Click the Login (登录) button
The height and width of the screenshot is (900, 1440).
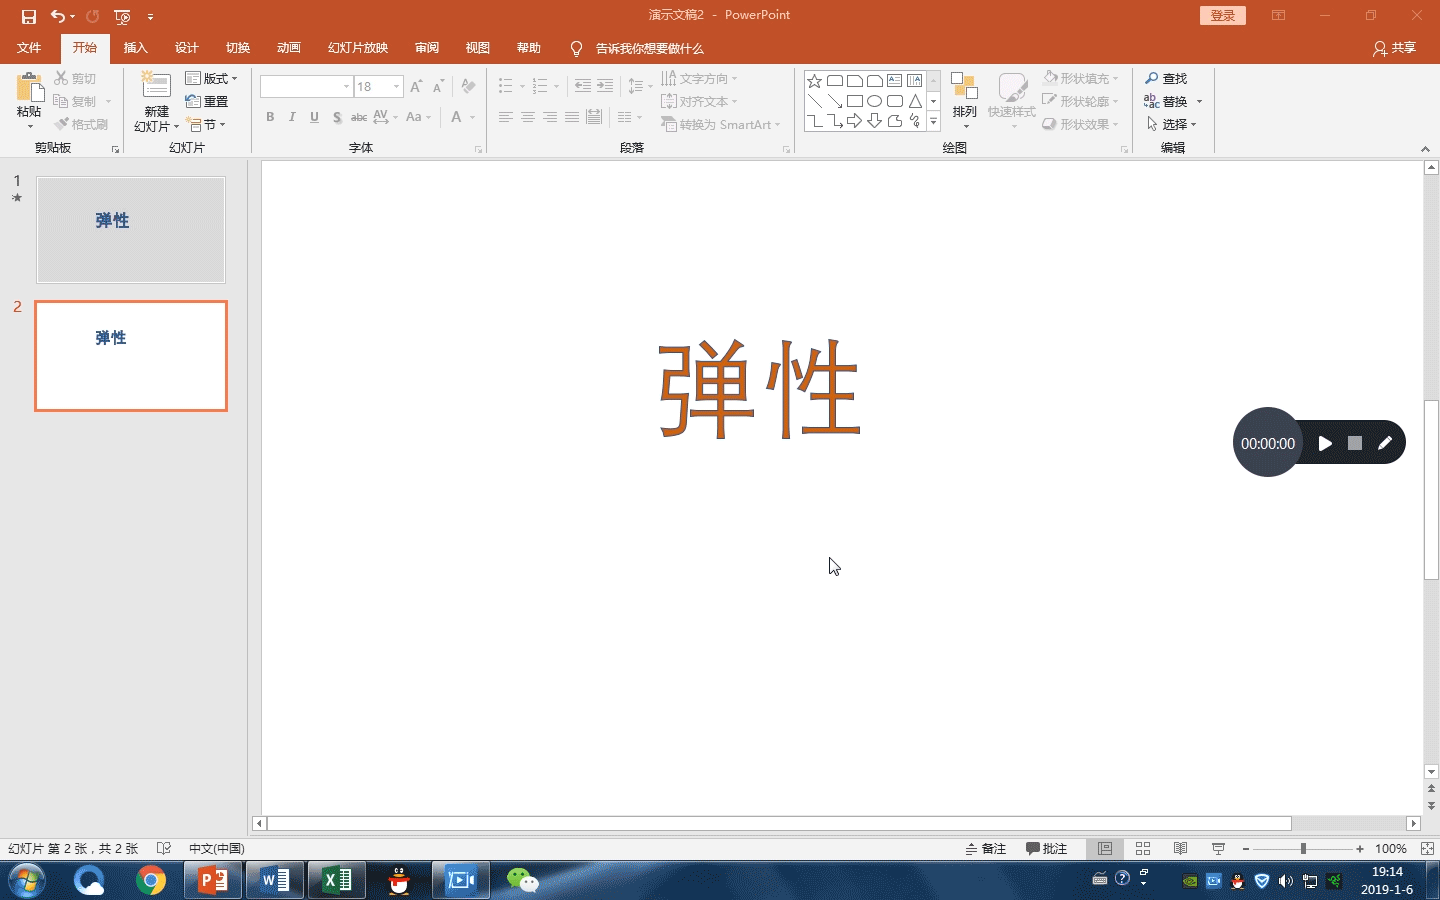(x=1222, y=15)
